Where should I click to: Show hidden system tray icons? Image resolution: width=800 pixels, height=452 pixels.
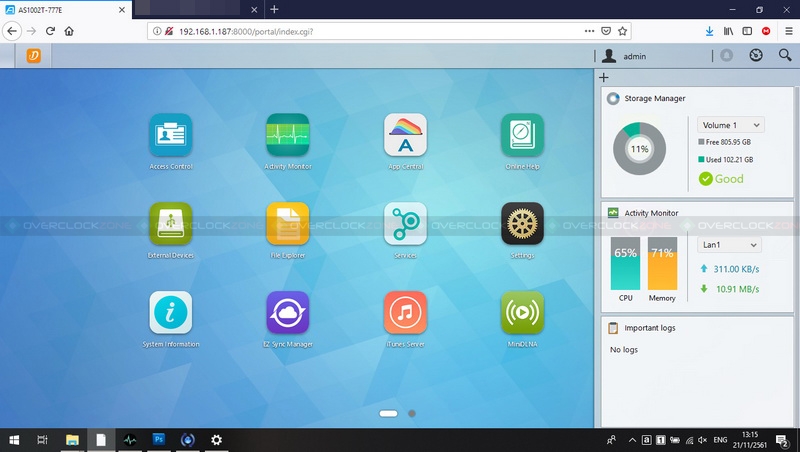[632, 440]
